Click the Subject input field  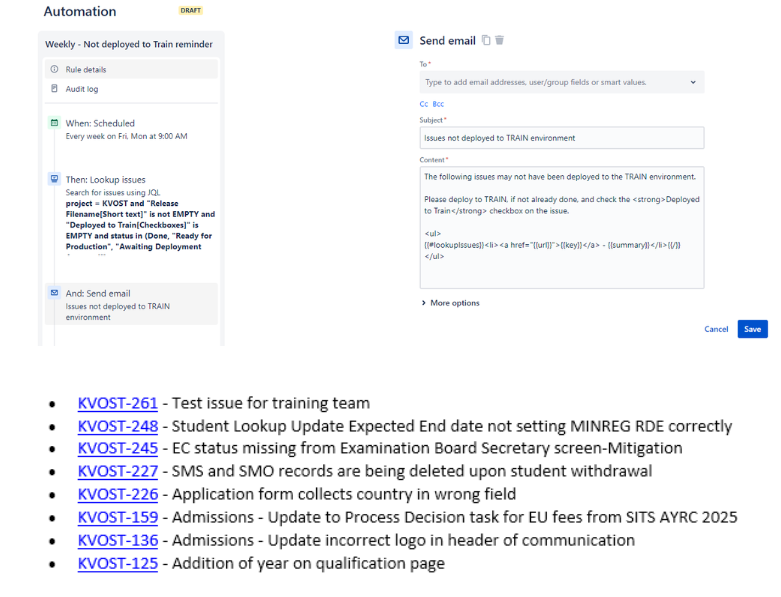pyautogui.click(x=562, y=138)
